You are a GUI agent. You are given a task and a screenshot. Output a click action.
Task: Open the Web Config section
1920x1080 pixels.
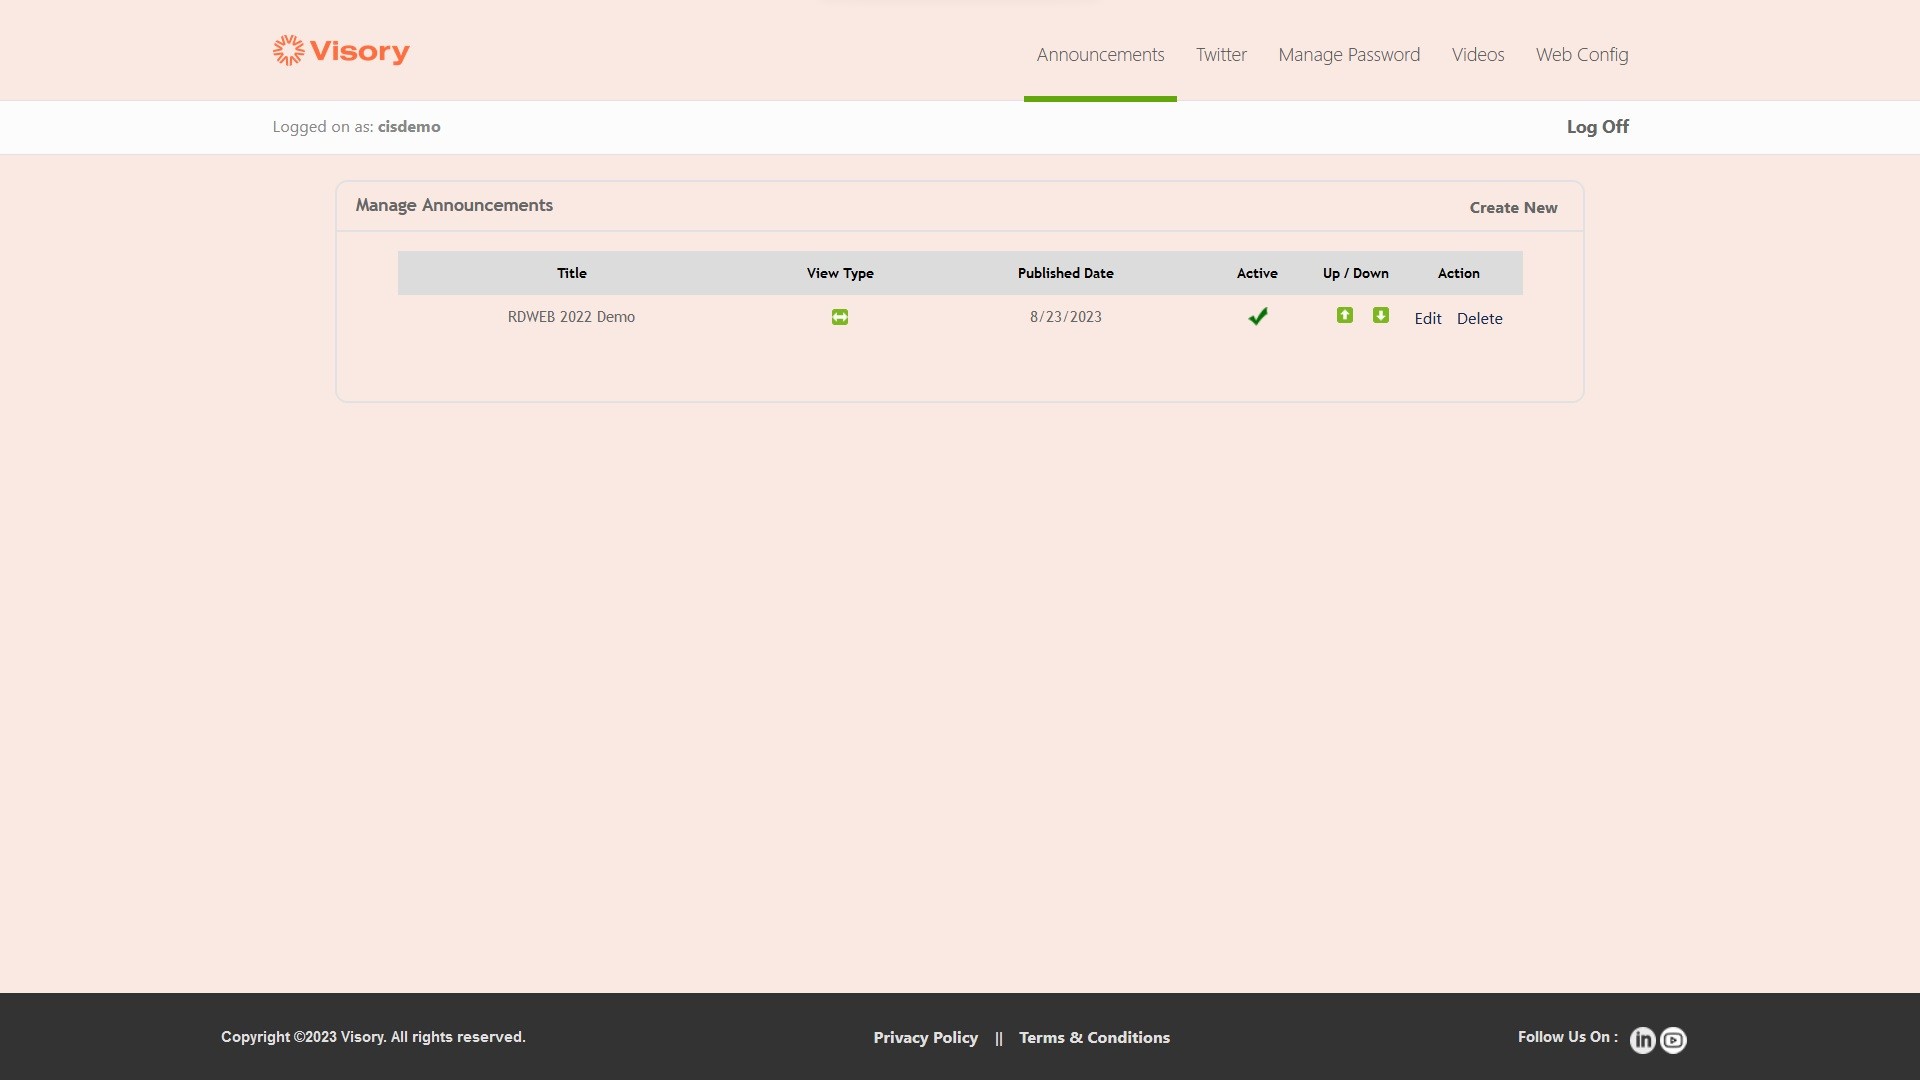click(1583, 55)
